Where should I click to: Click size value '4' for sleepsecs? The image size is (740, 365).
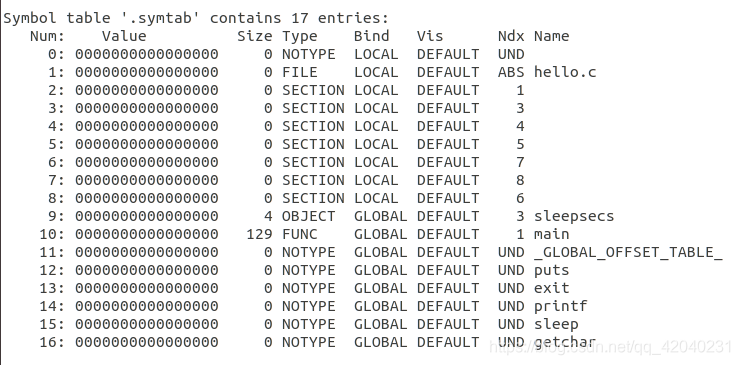[268, 216]
